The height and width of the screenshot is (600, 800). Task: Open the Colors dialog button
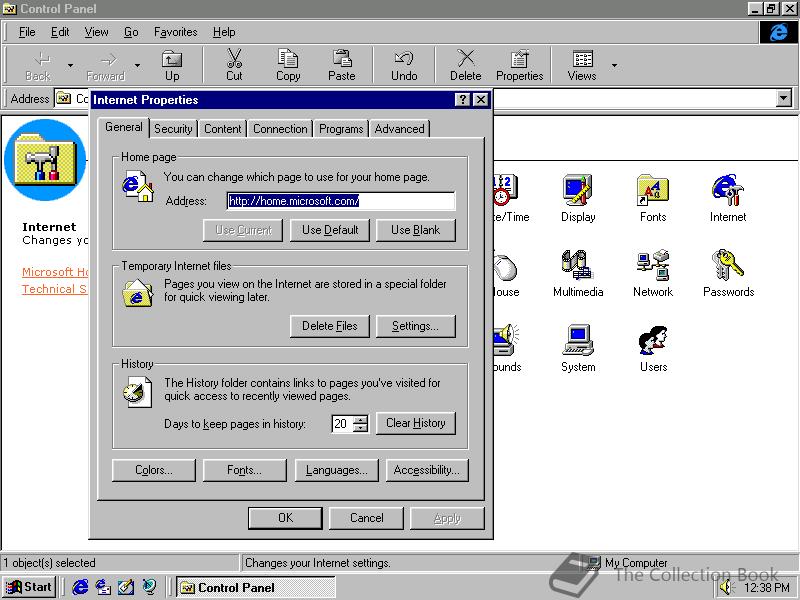tap(154, 470)
